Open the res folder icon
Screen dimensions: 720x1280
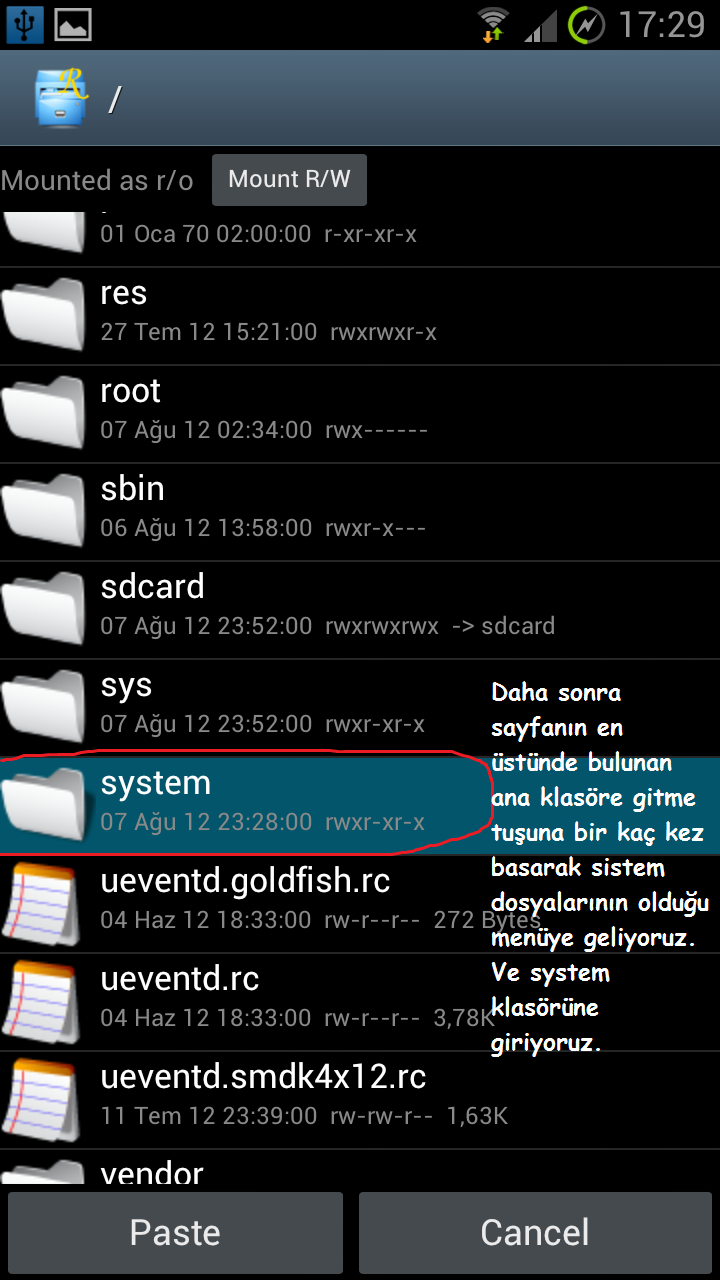[x=44, y=313]
